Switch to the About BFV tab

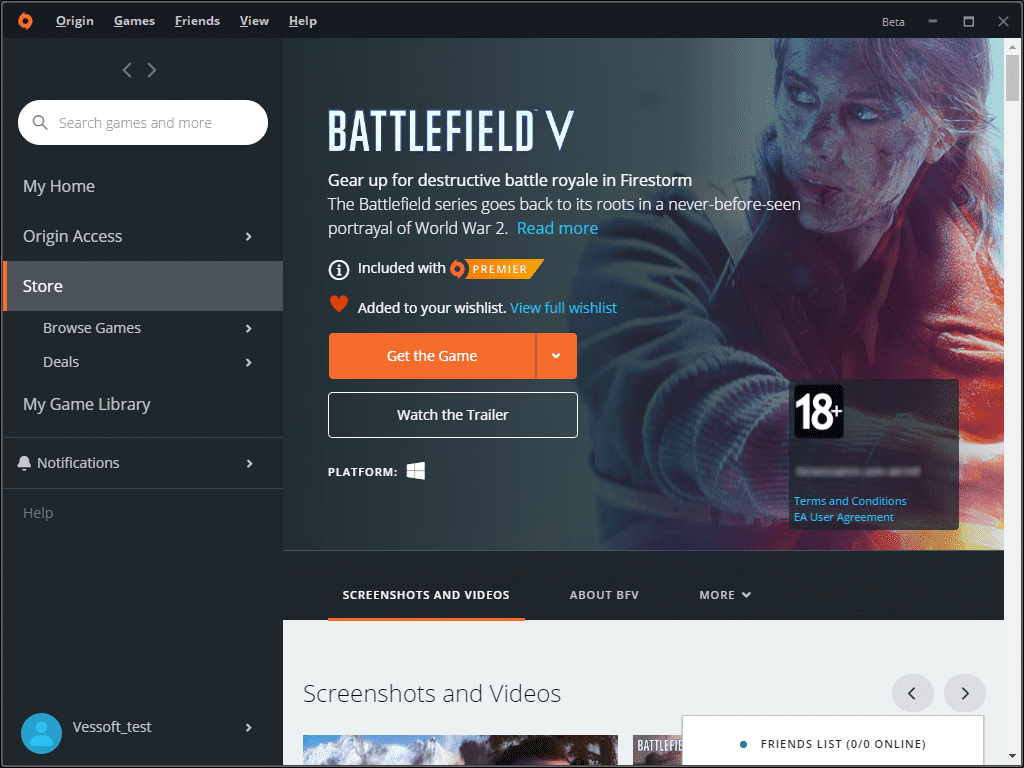tap(604, 595)
